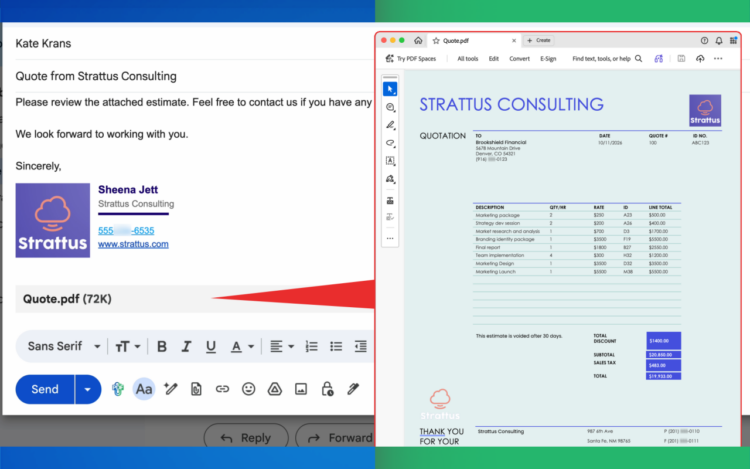Open the www.strattus.com link
Image resolution: width=750 pixels, height=469 pixels.
[133, 244]
